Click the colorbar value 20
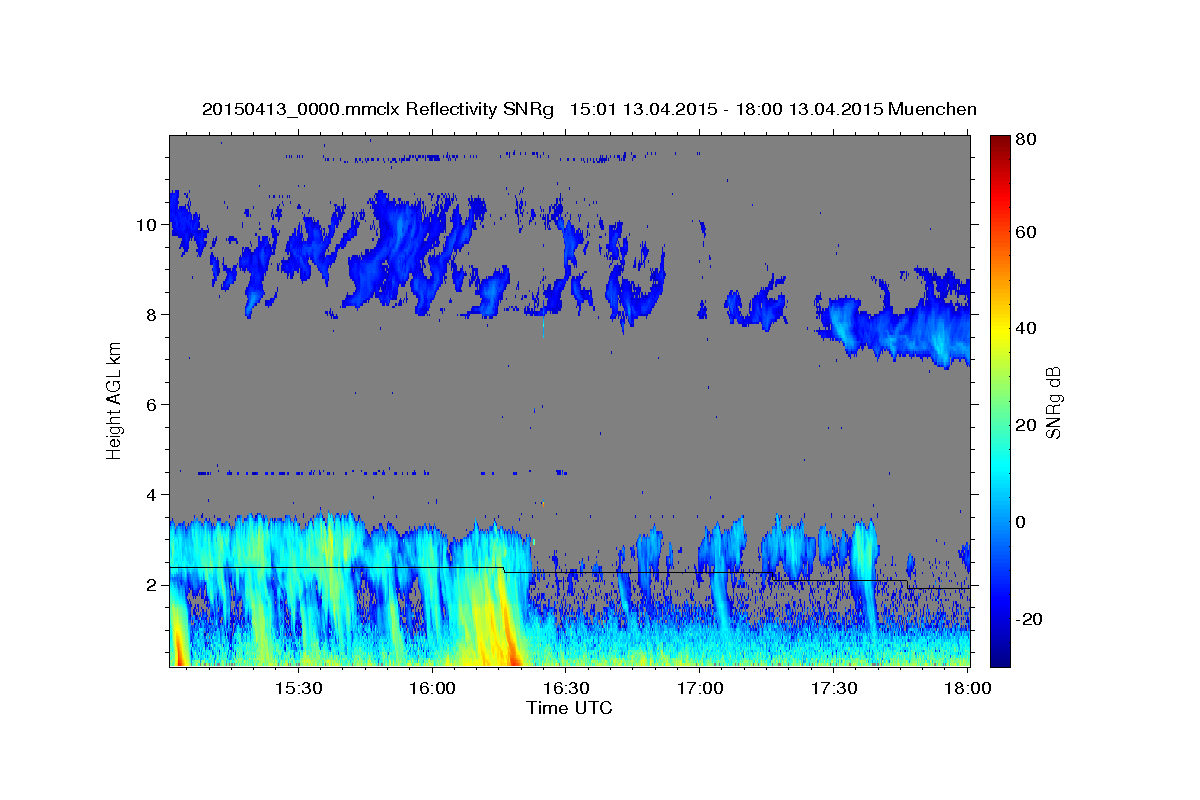Screen dimensions: 1200x800 pos(1028,425)
